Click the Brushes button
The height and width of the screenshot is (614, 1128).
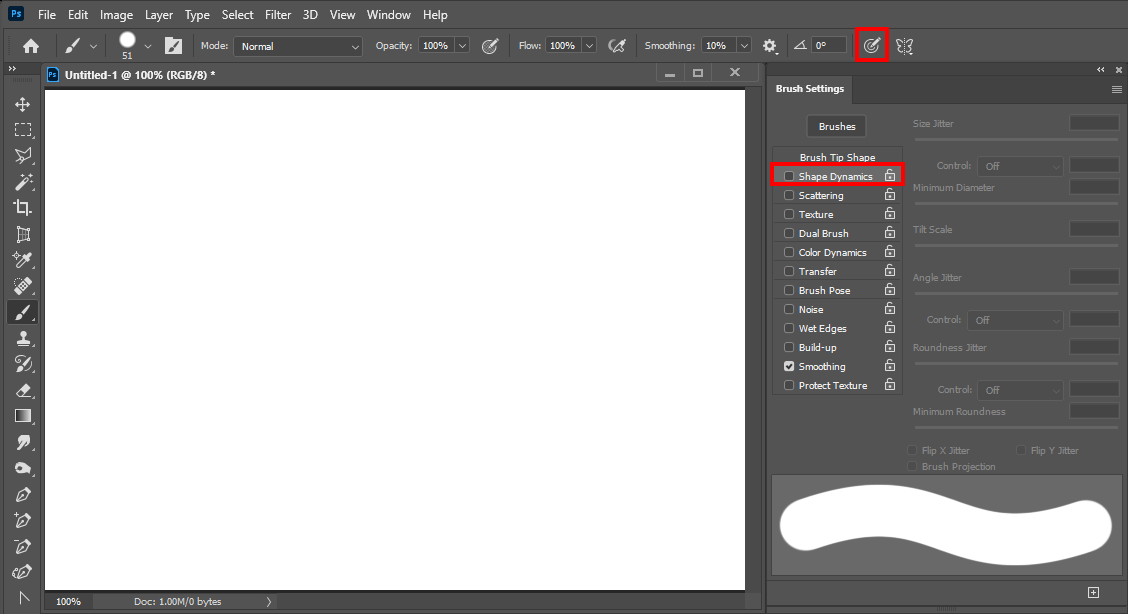tap(836, 126)
